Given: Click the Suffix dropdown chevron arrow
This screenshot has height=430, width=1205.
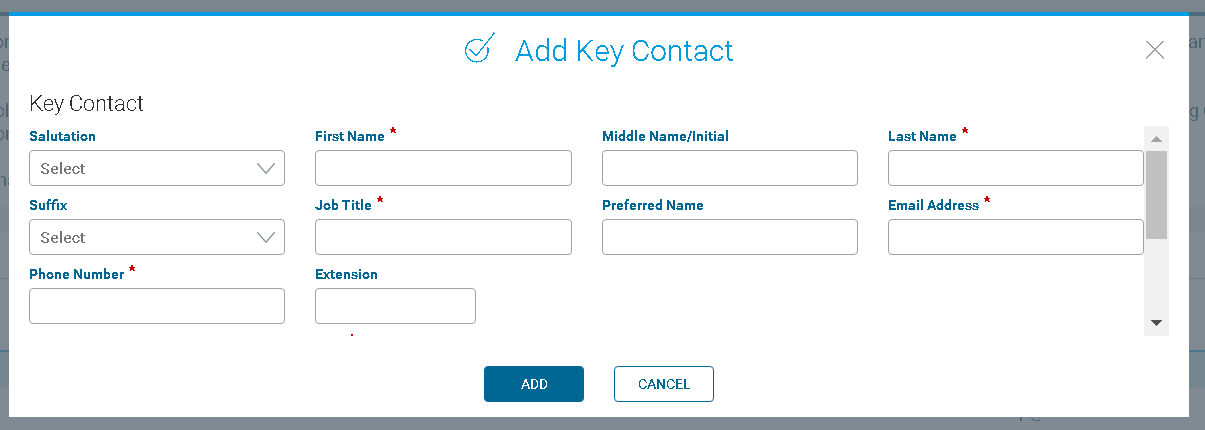Looking at the screenshot, I should click(266, 237).
